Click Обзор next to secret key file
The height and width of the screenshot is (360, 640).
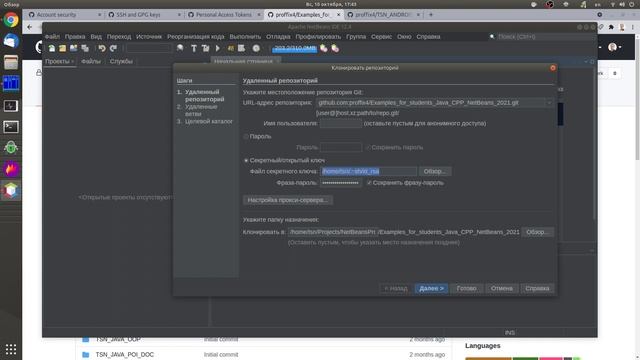tap(435, 171)
